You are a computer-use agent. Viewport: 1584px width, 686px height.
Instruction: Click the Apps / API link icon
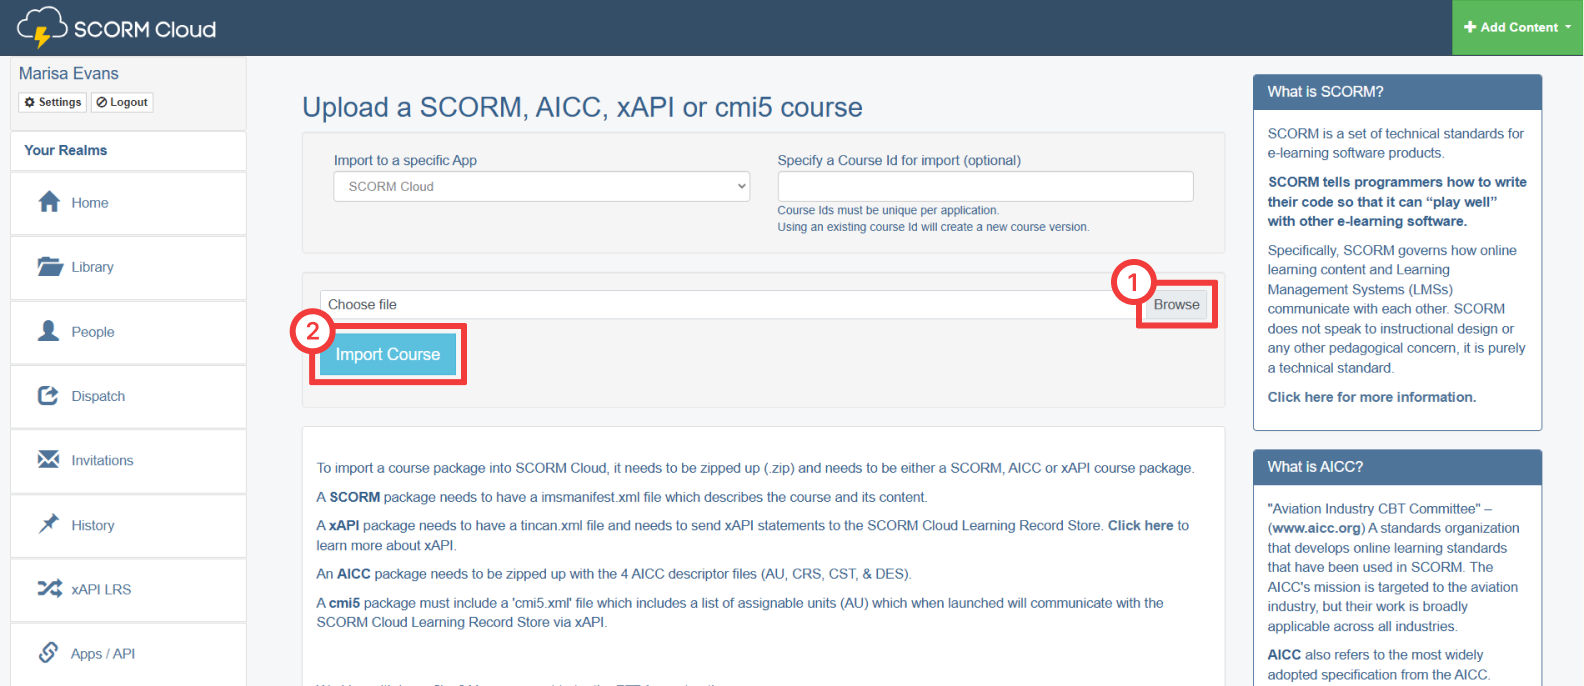[x=49, y=653]
